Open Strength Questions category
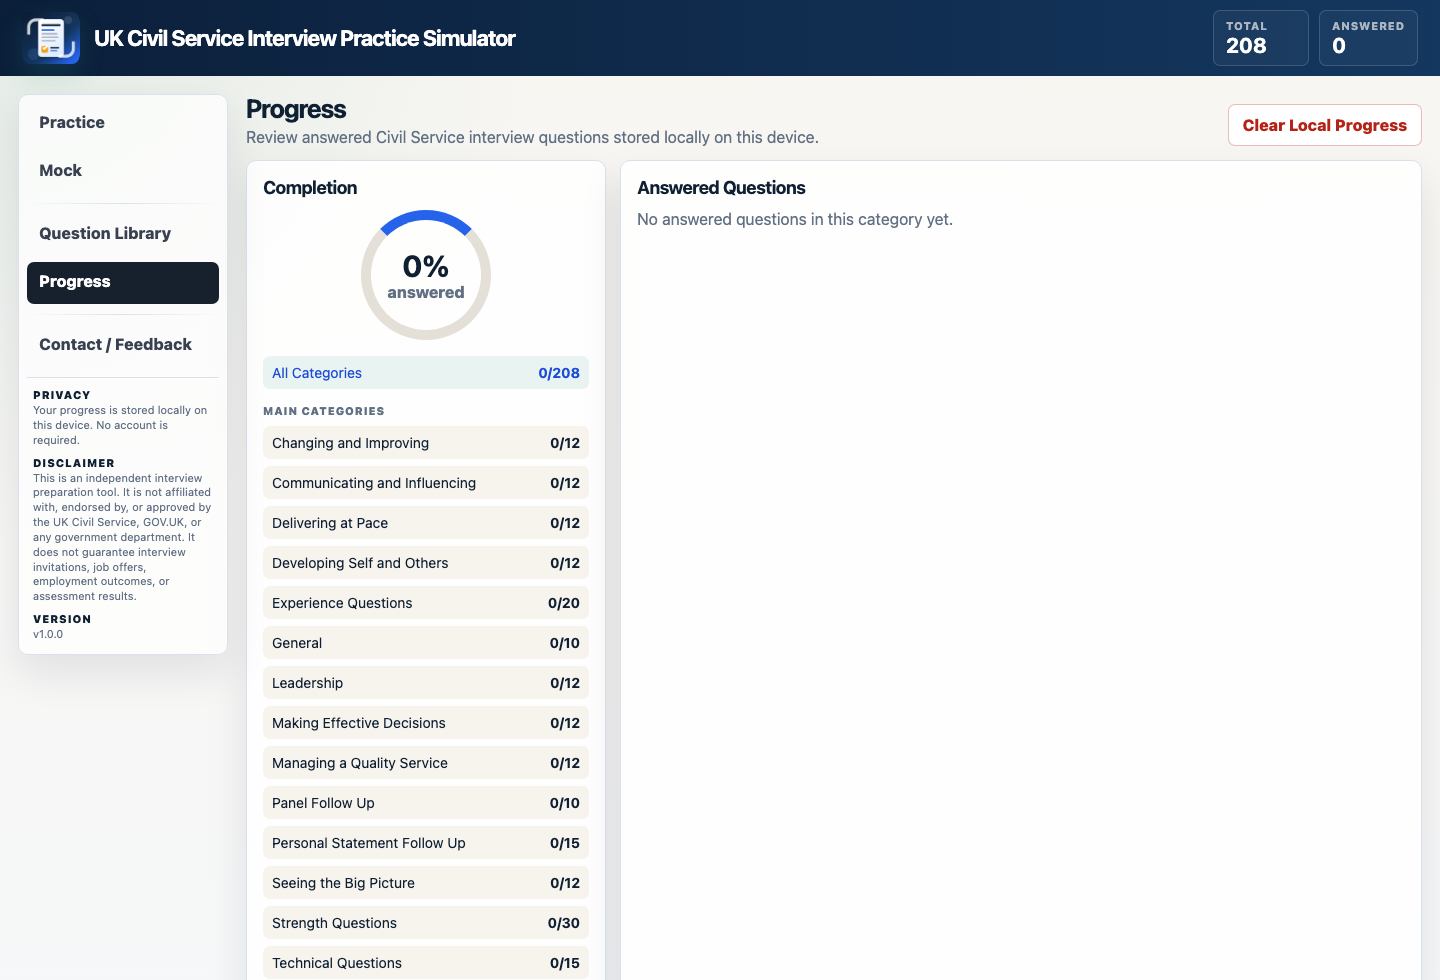The image size is (1440, 980). pos(426,923)
